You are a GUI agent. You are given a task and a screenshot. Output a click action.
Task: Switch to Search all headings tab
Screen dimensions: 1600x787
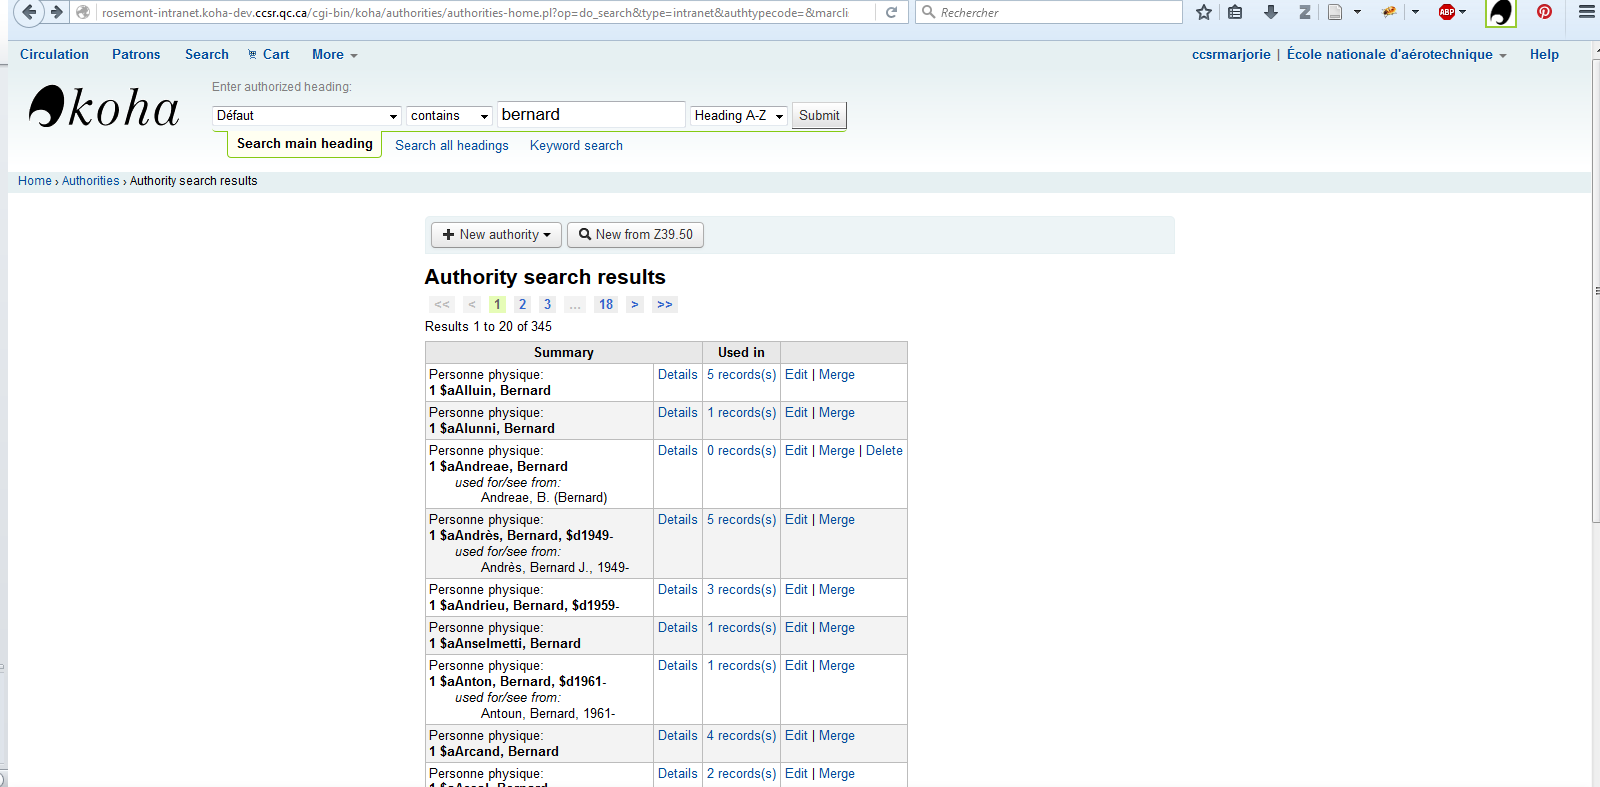point(451,146)
